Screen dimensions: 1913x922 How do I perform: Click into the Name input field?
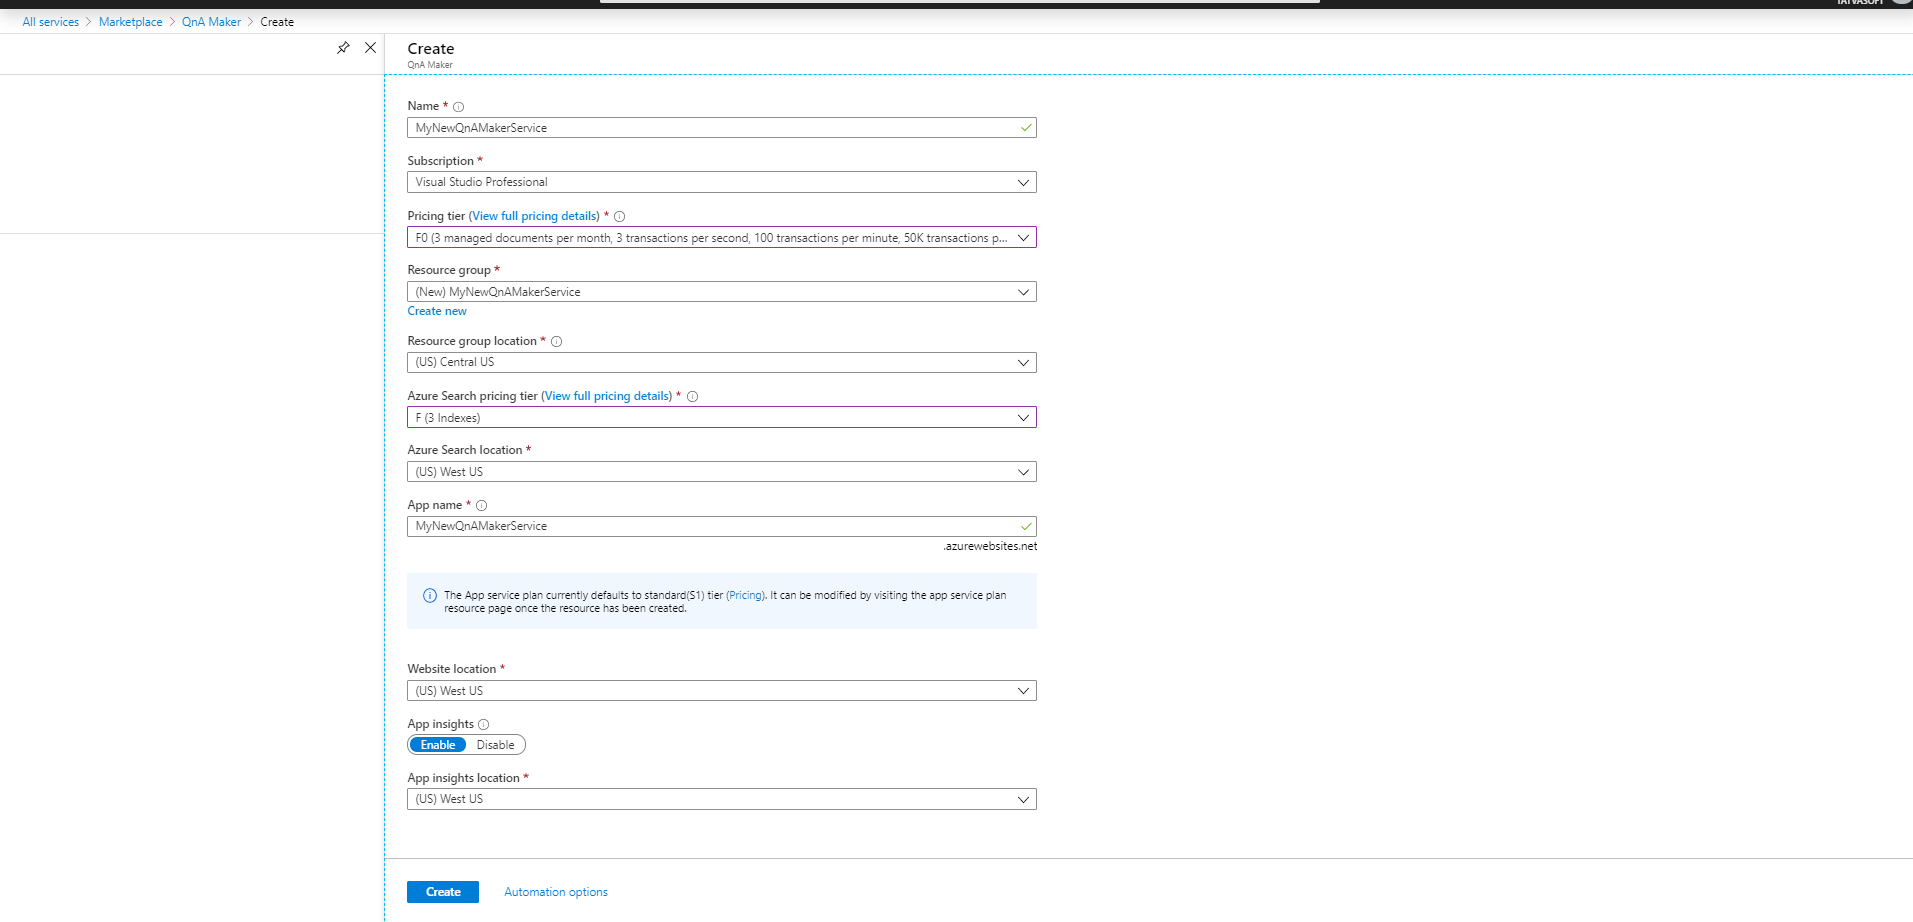click(721, 128)
